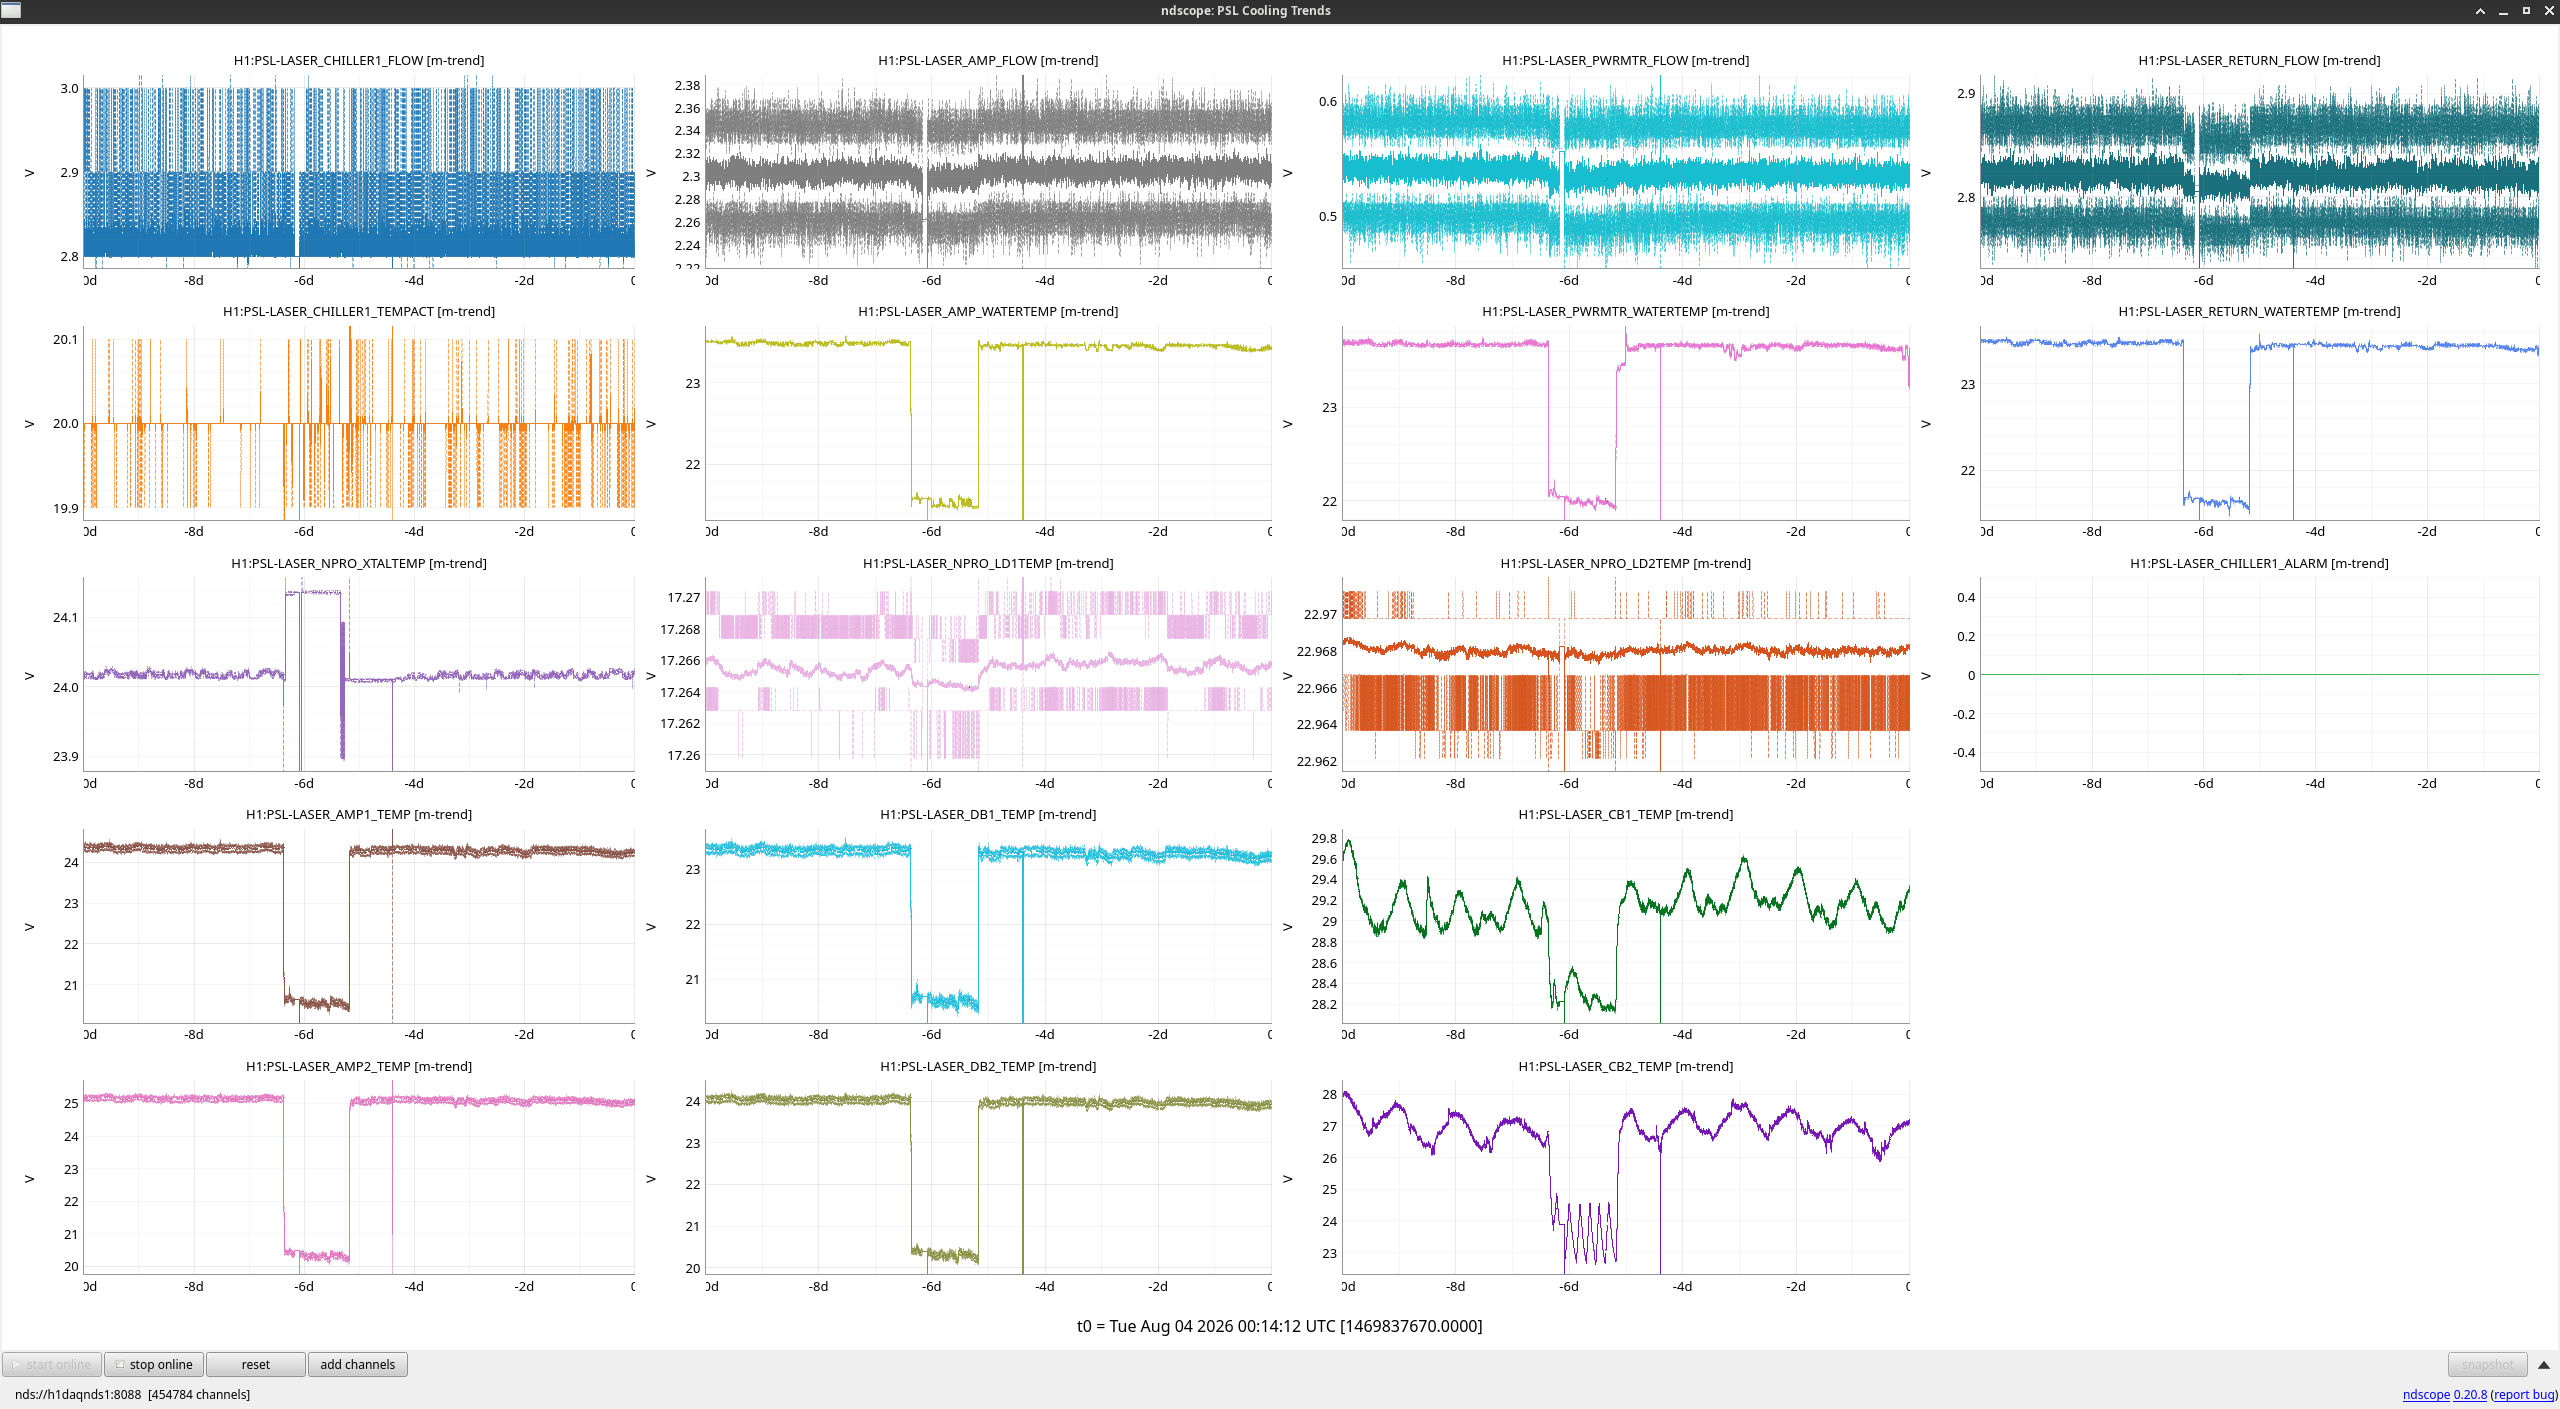Click the > marker beside the DB2_TEMP plot
Image resolution: width=2560 pixels, height=1409 pixels.
(x=651, y=1179)
